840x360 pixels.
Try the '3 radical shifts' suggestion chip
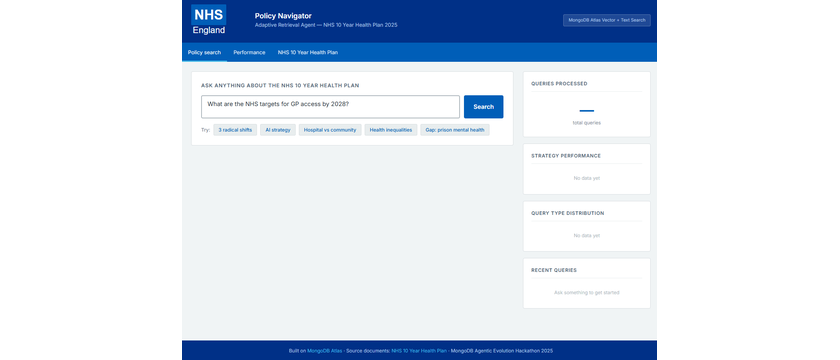pyautogui.click(x=235, y=130)
